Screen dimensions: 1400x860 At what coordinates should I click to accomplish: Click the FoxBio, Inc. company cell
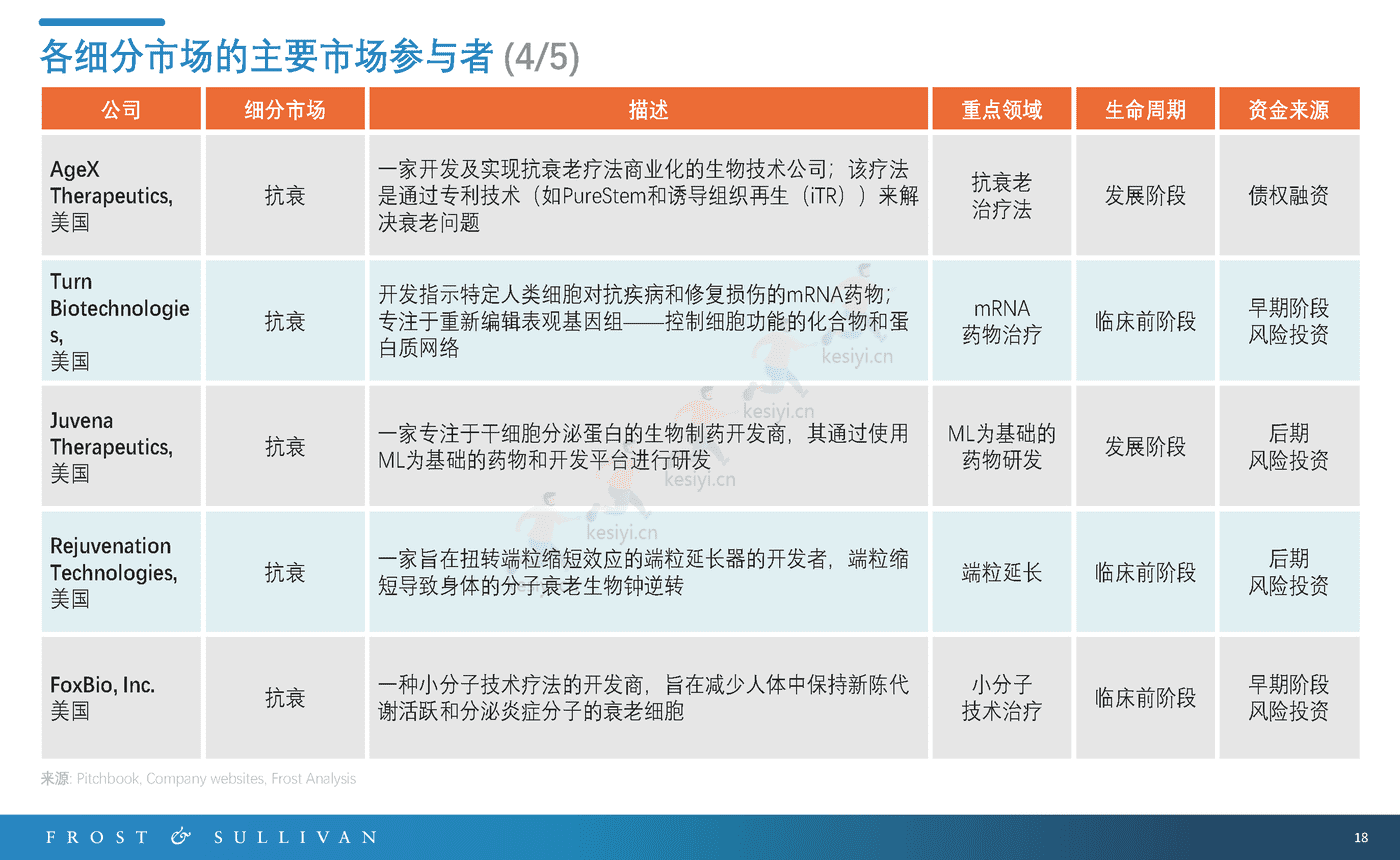[121, 697]
